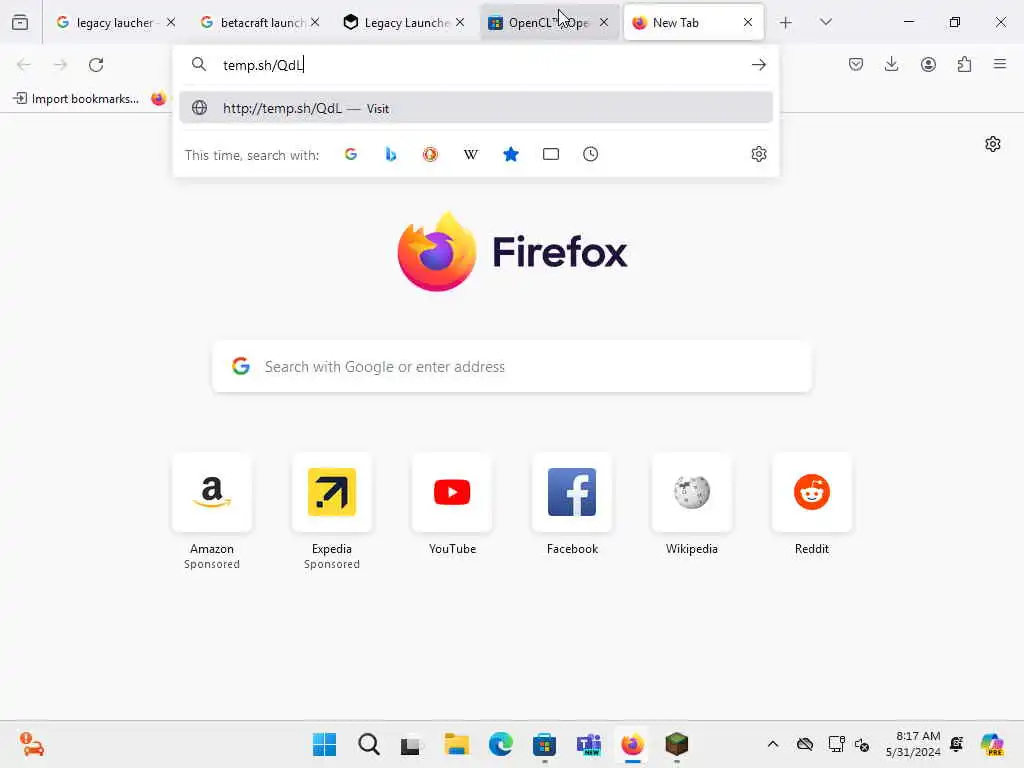This screenshot has height=768, width=1024.
Task: Open Microsoft Store from taskbar
Action: pyautogui.click(x=544, y=744)
